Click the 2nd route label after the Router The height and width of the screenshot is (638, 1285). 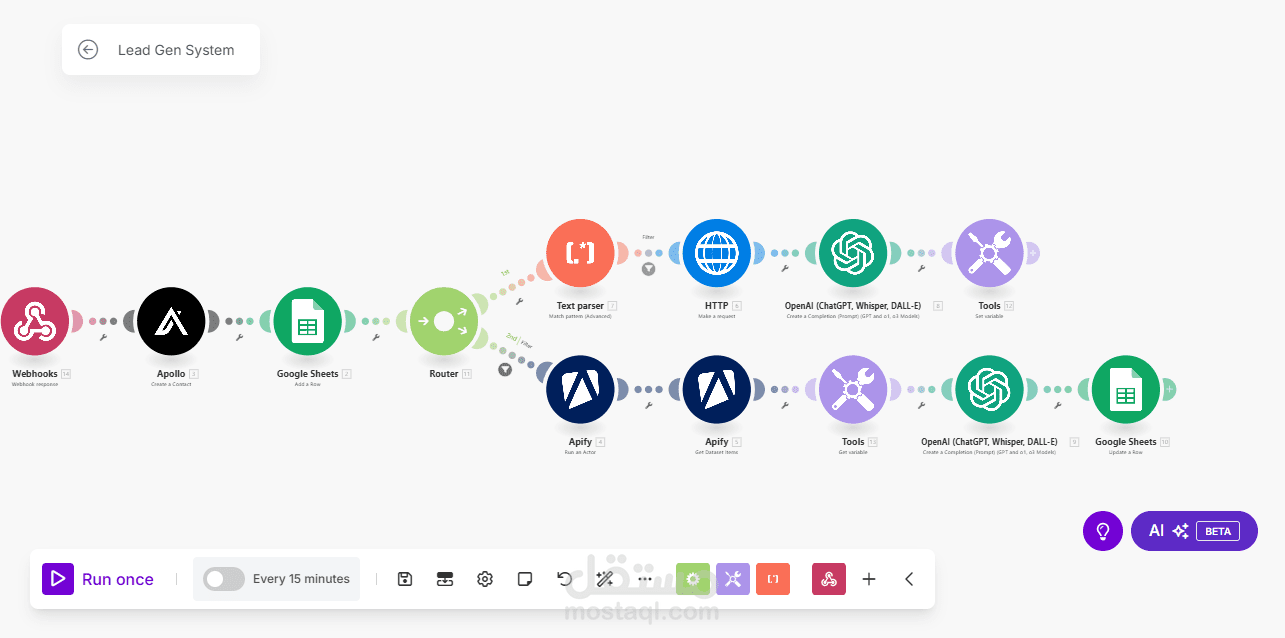tap(512, 338)
